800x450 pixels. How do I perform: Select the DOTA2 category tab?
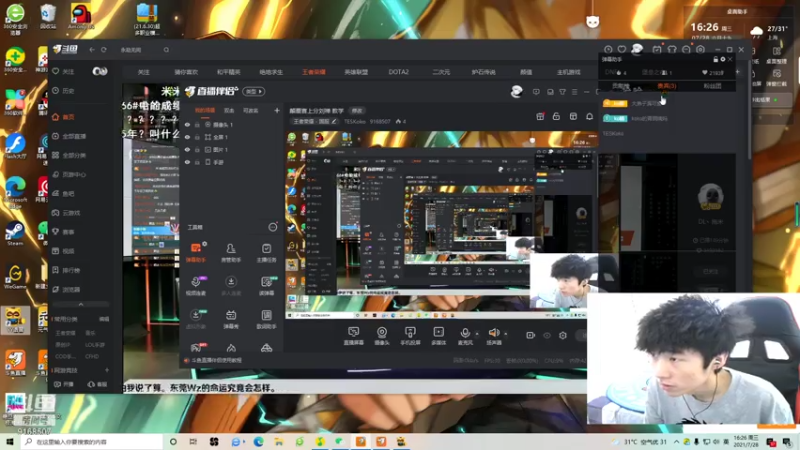point(398,72)
